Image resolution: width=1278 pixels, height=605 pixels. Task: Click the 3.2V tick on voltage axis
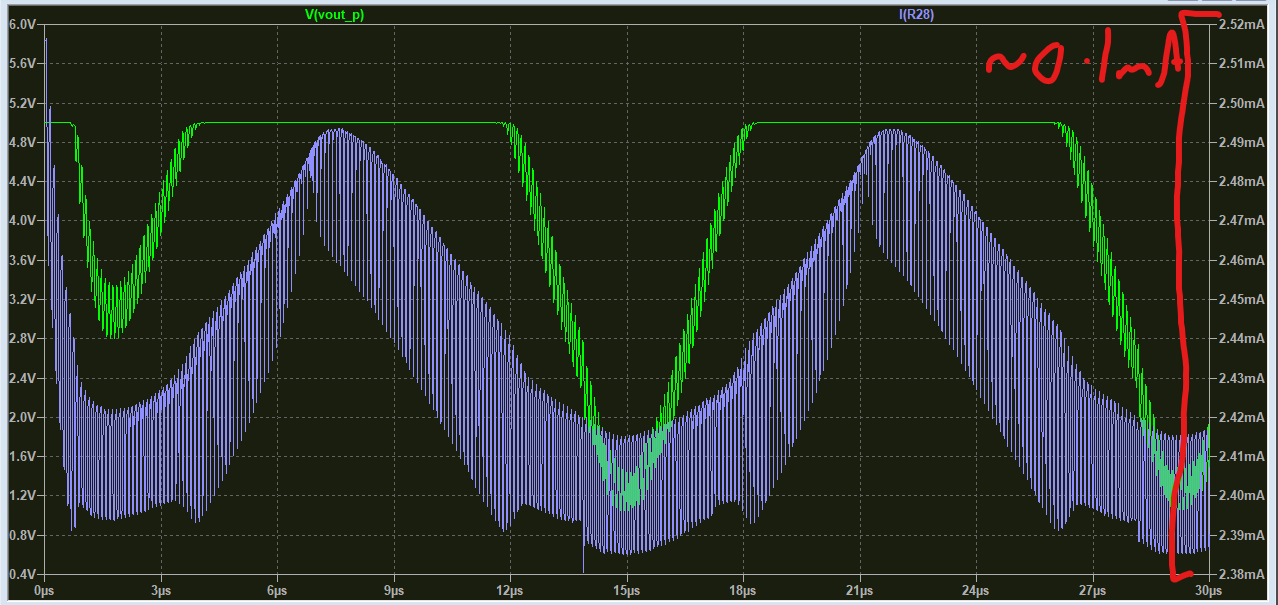[21, 300]
